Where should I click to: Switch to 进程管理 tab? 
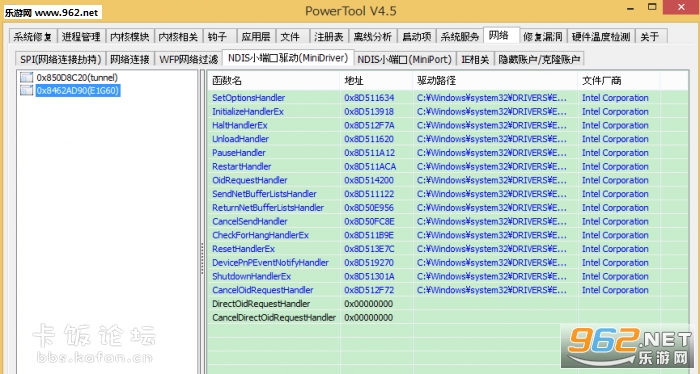[x=81, y=37]
